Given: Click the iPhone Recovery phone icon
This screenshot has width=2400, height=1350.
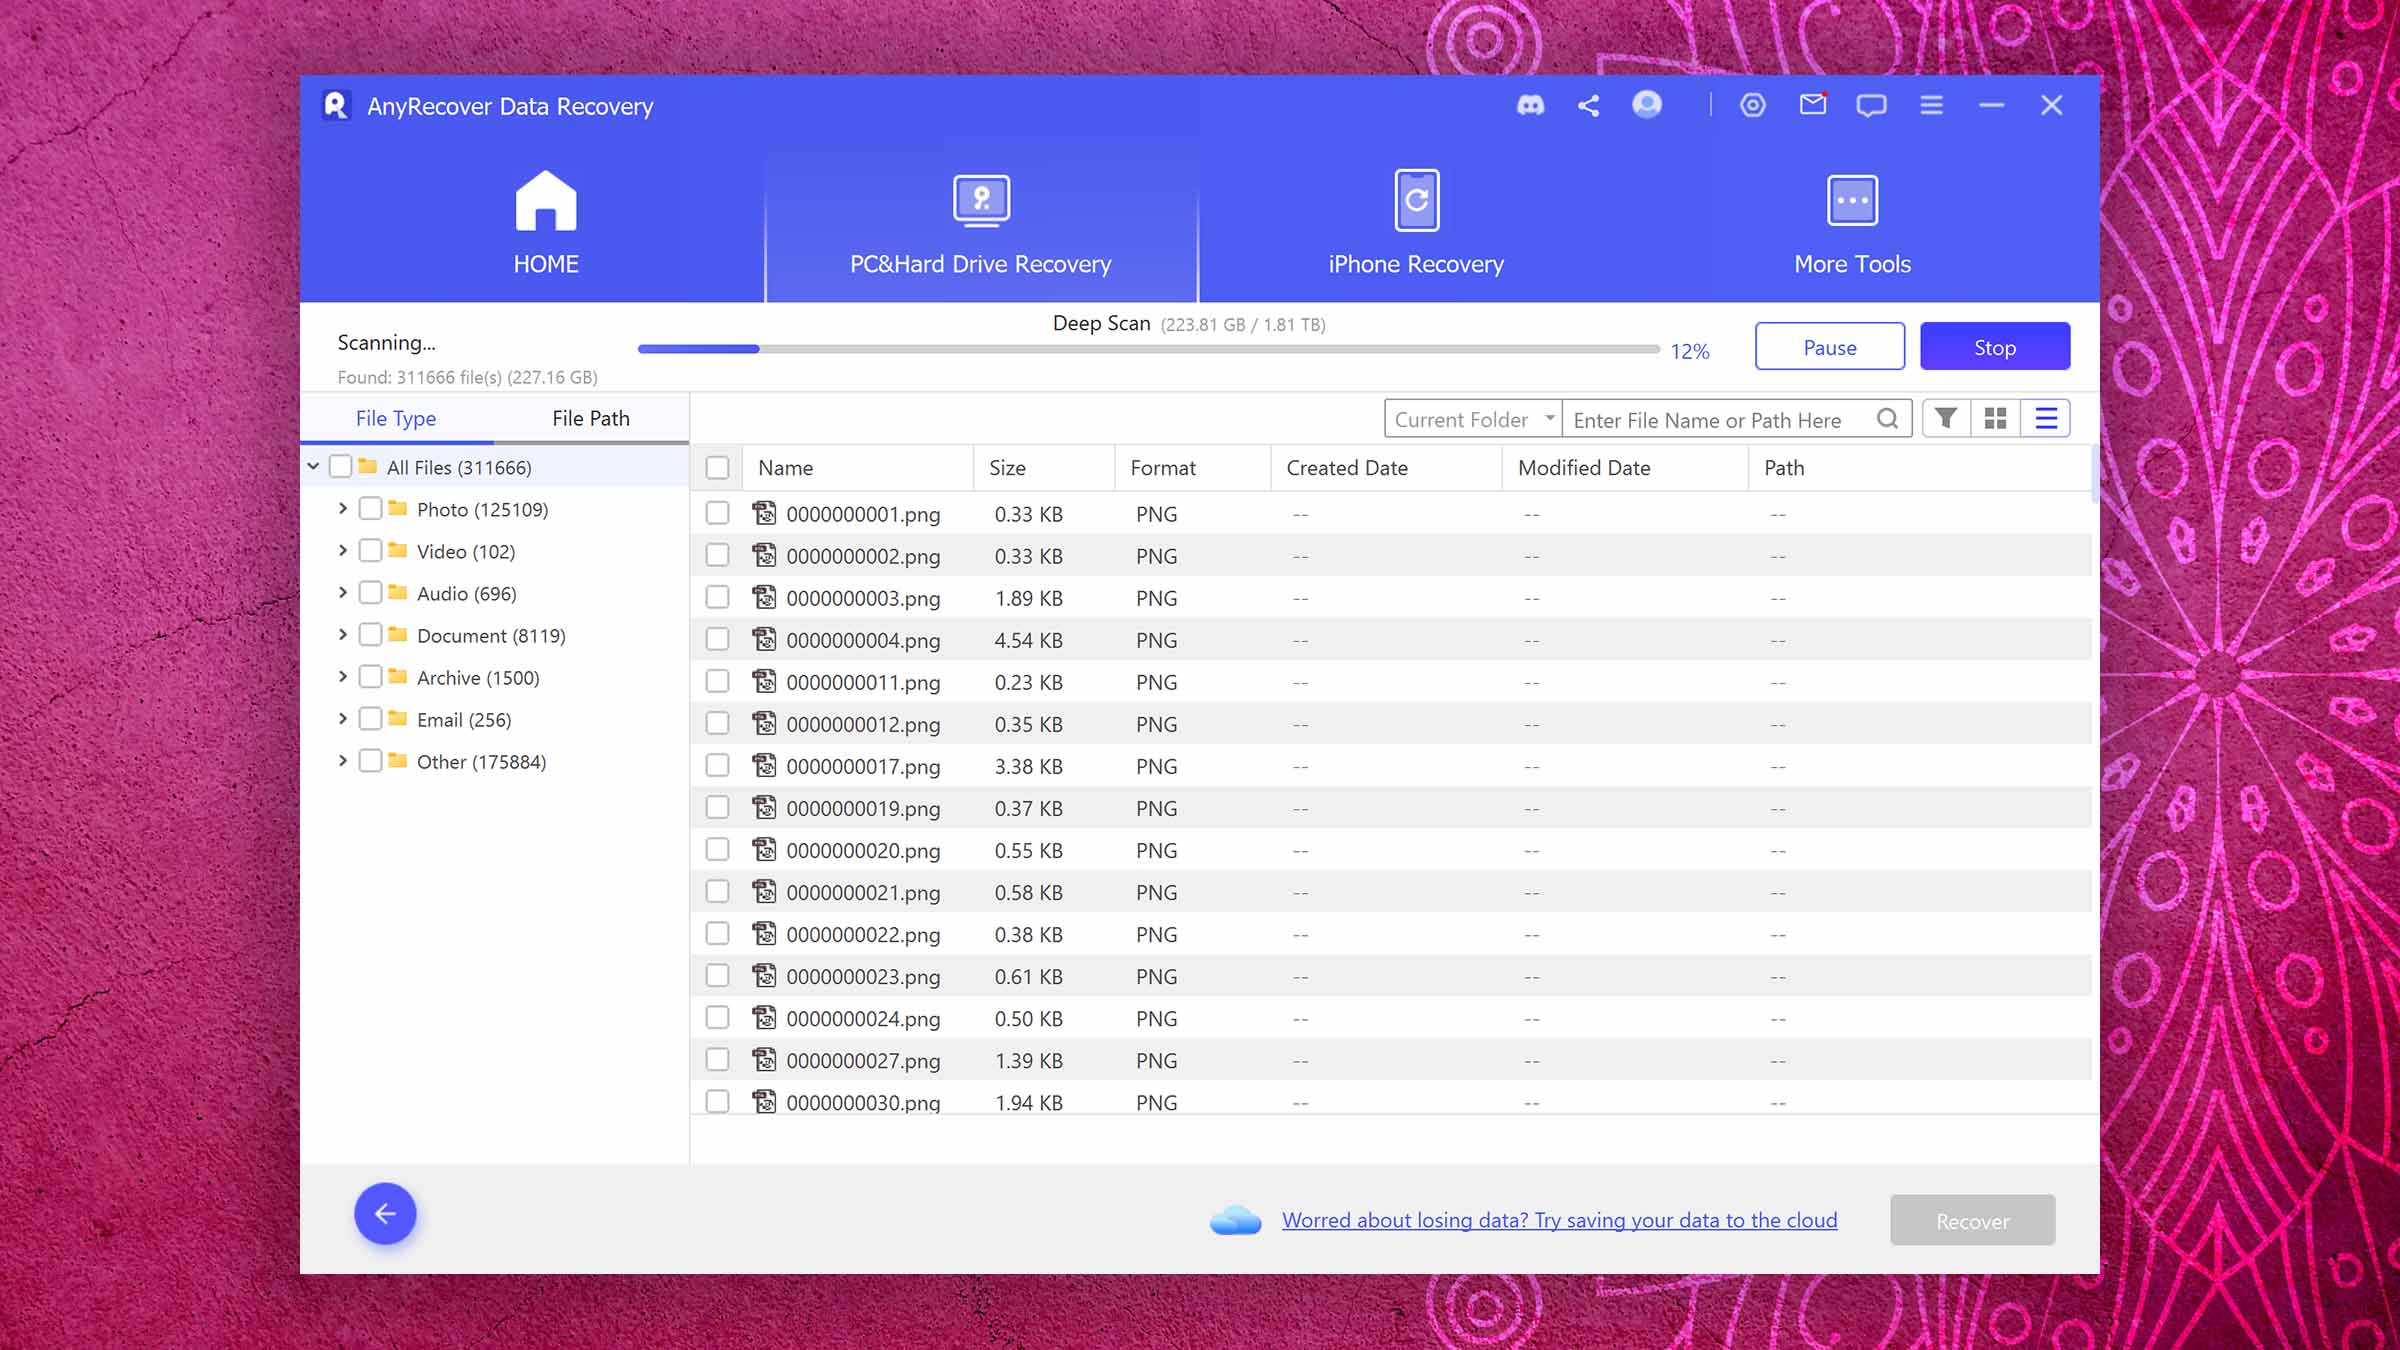Looking at the screenshot, I should (x=1417, y=200).
